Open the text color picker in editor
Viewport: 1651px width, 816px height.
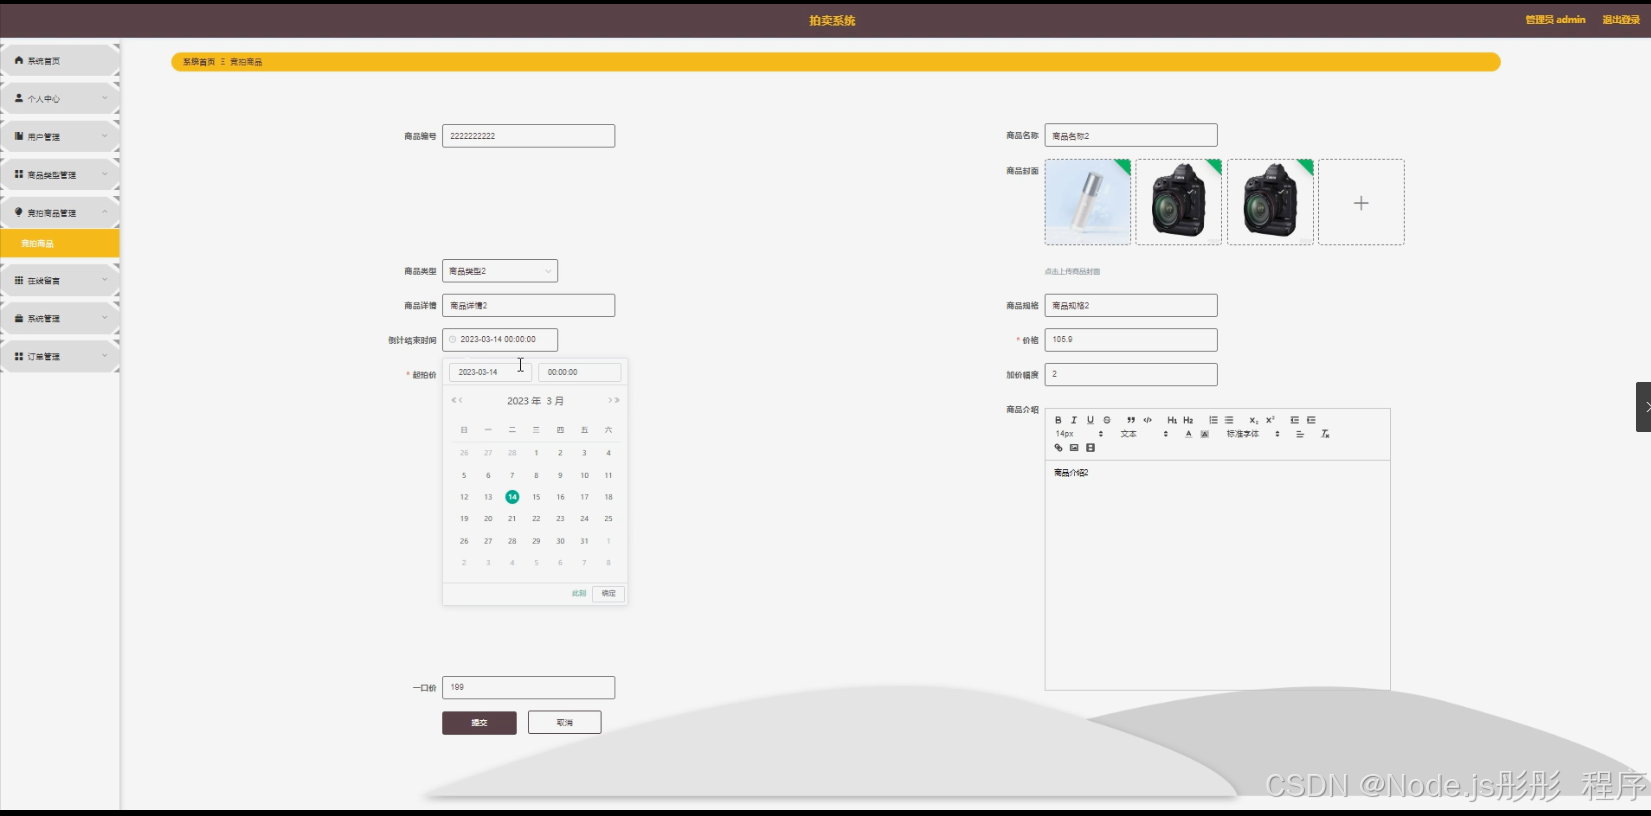pos(1188,434)
